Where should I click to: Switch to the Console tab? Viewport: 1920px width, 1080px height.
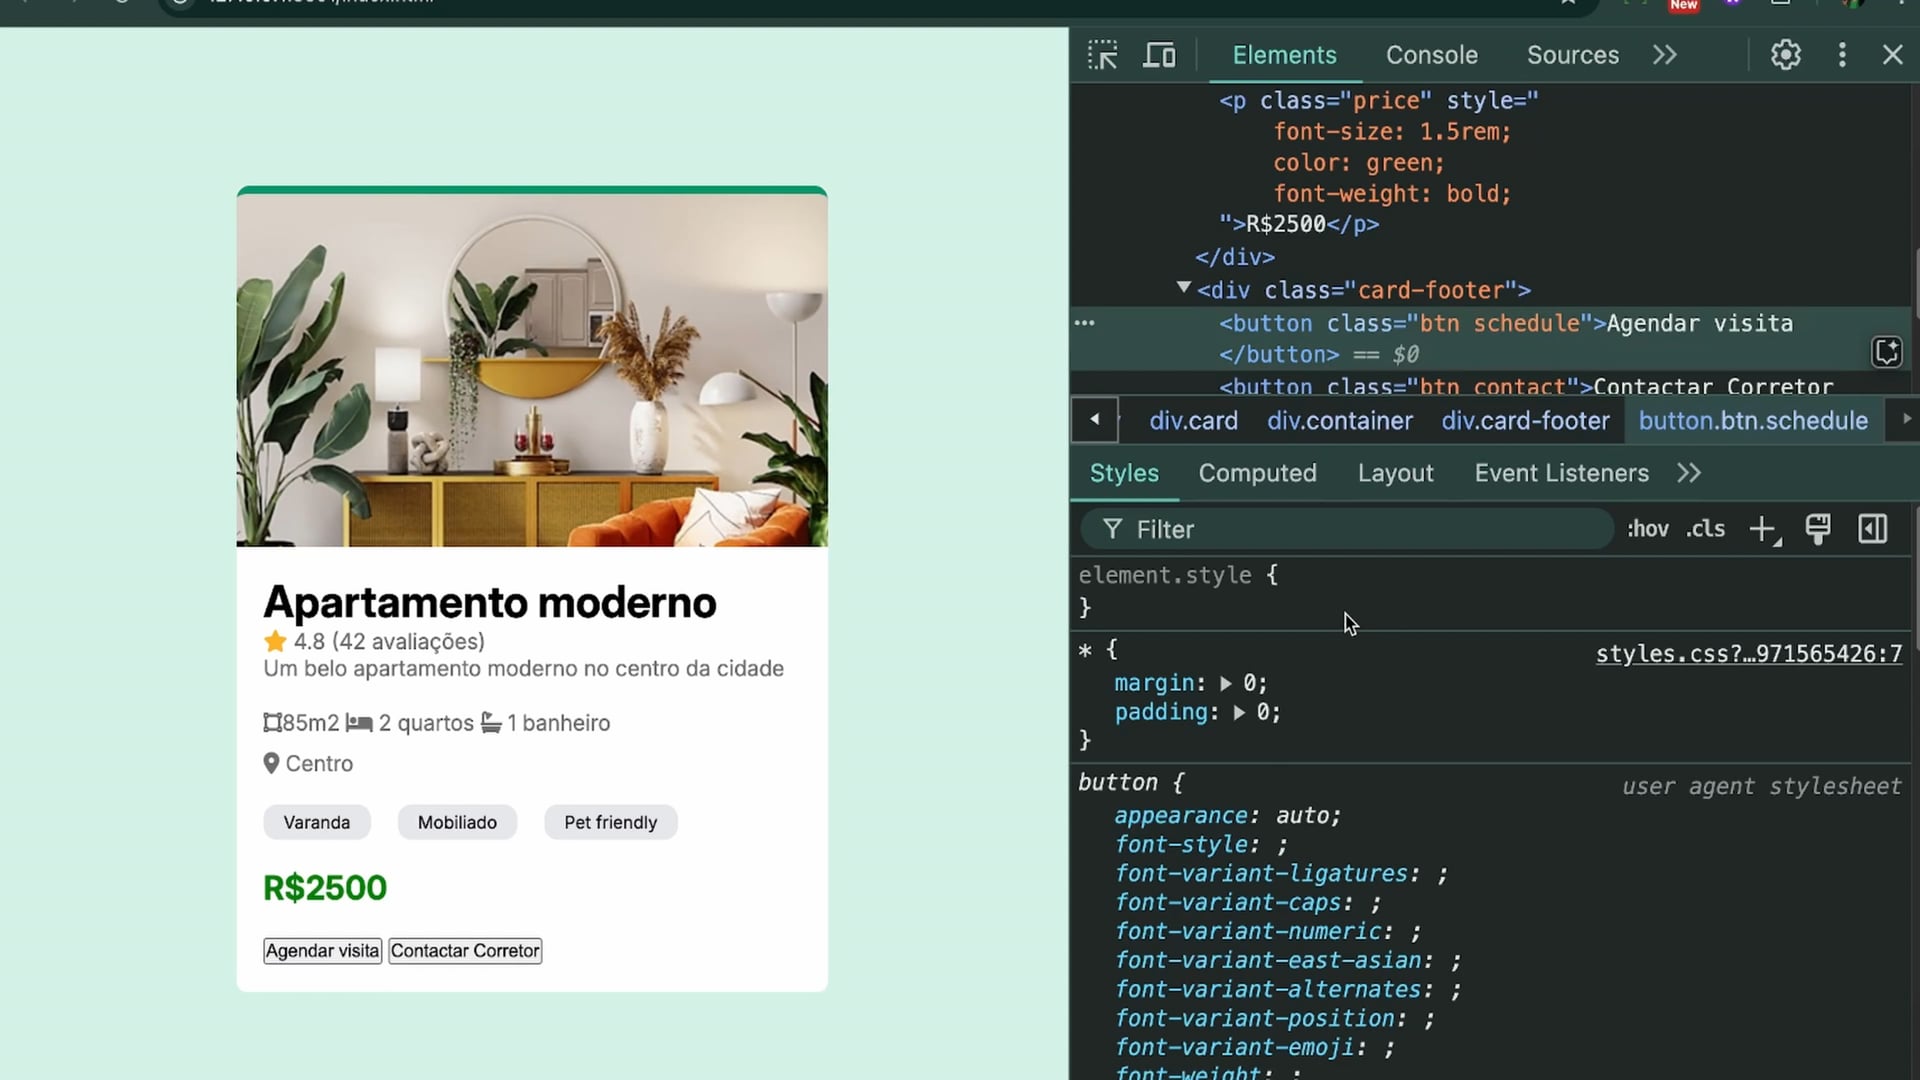point(1431,55)
